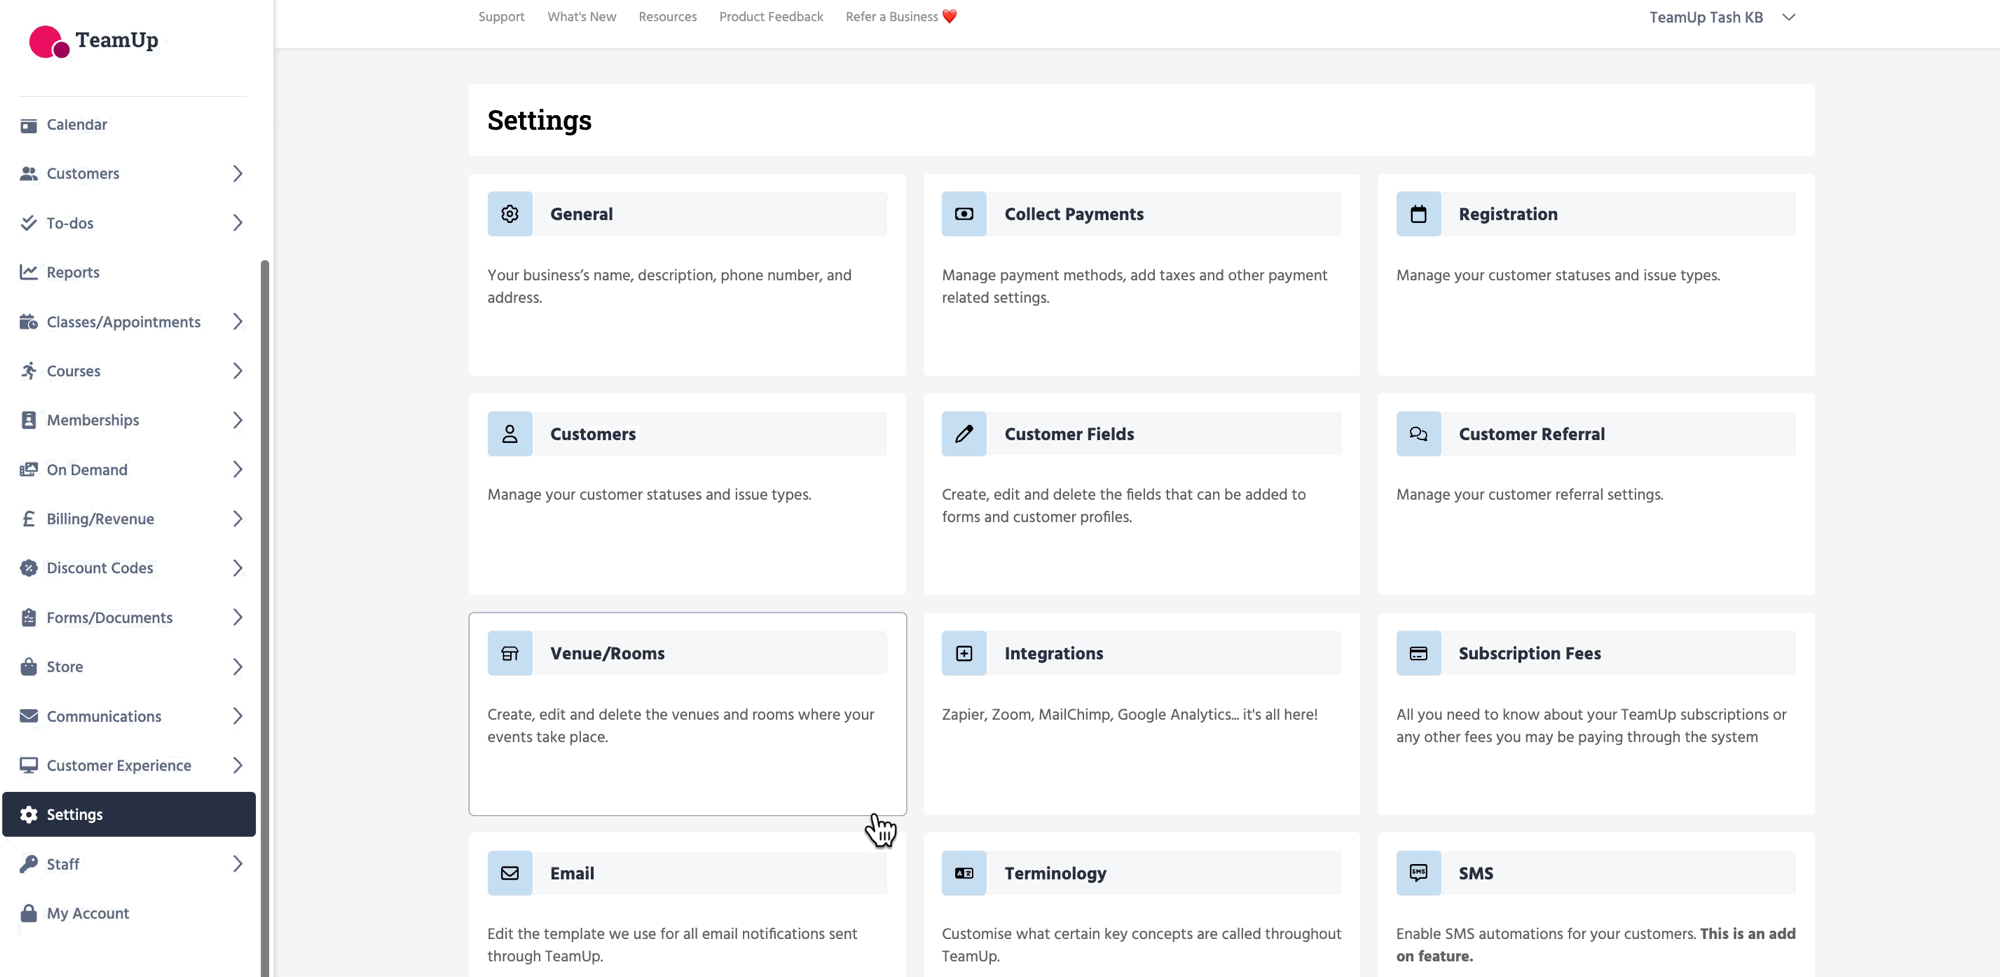Click the pencil icon for Customer Fields
The height and width of the screenshot is (977, 2000).
coord(964,434)
